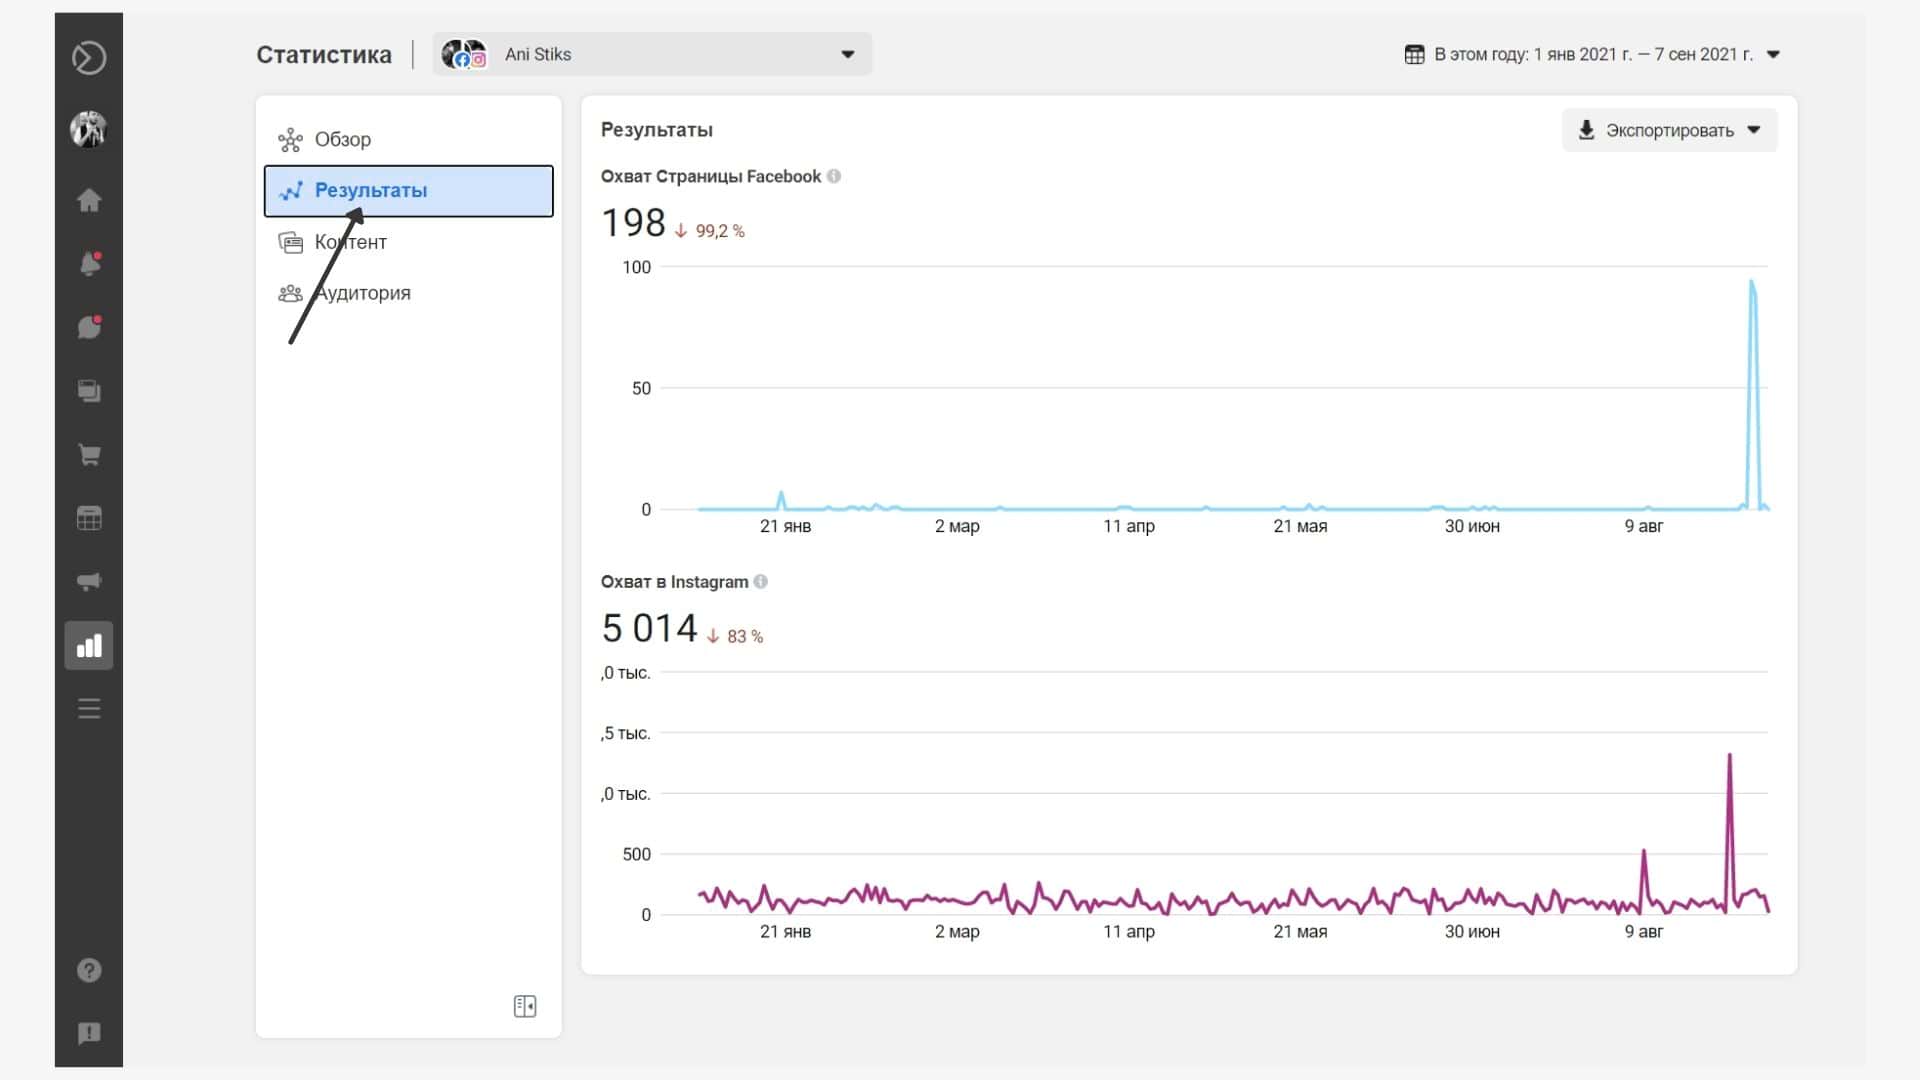Open the Ani Stiks account dropdown
The image size is (1920, 1080).
coord(652,54)
